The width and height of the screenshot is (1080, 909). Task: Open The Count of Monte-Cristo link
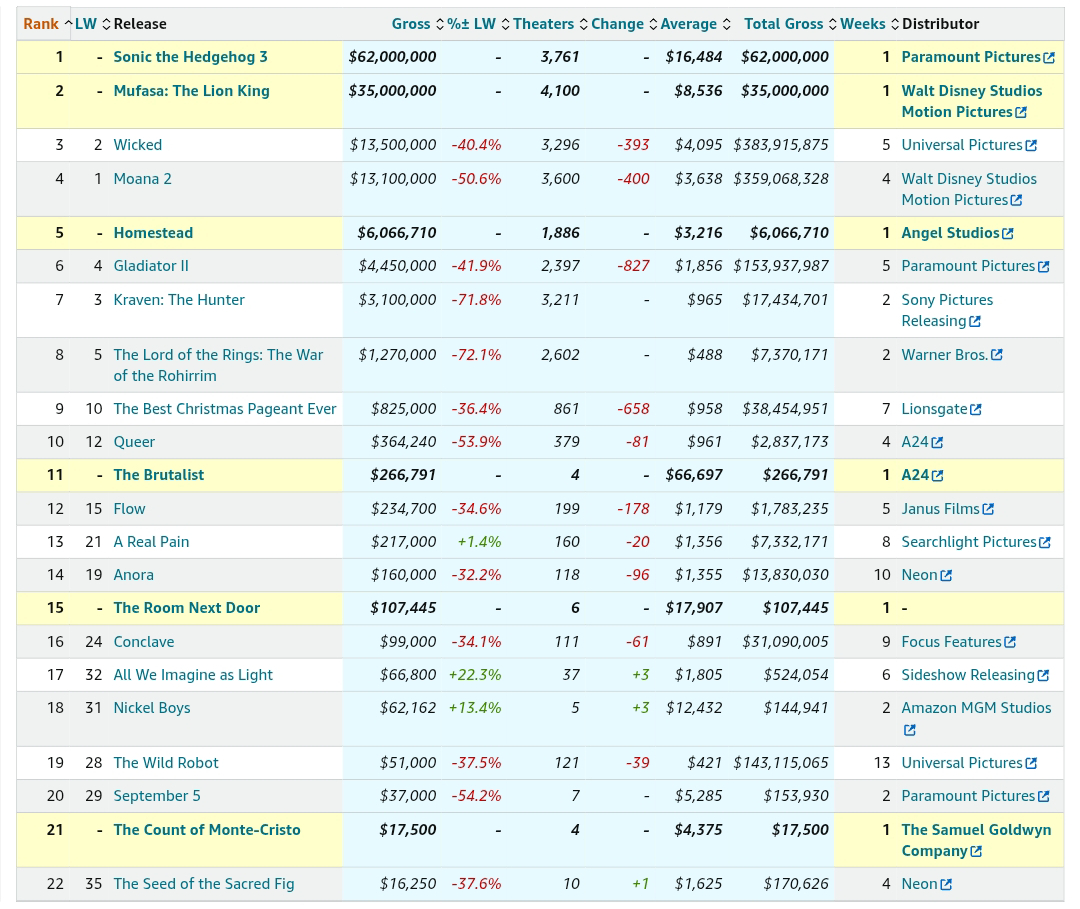pyautogui.click(x=207, y=830)
